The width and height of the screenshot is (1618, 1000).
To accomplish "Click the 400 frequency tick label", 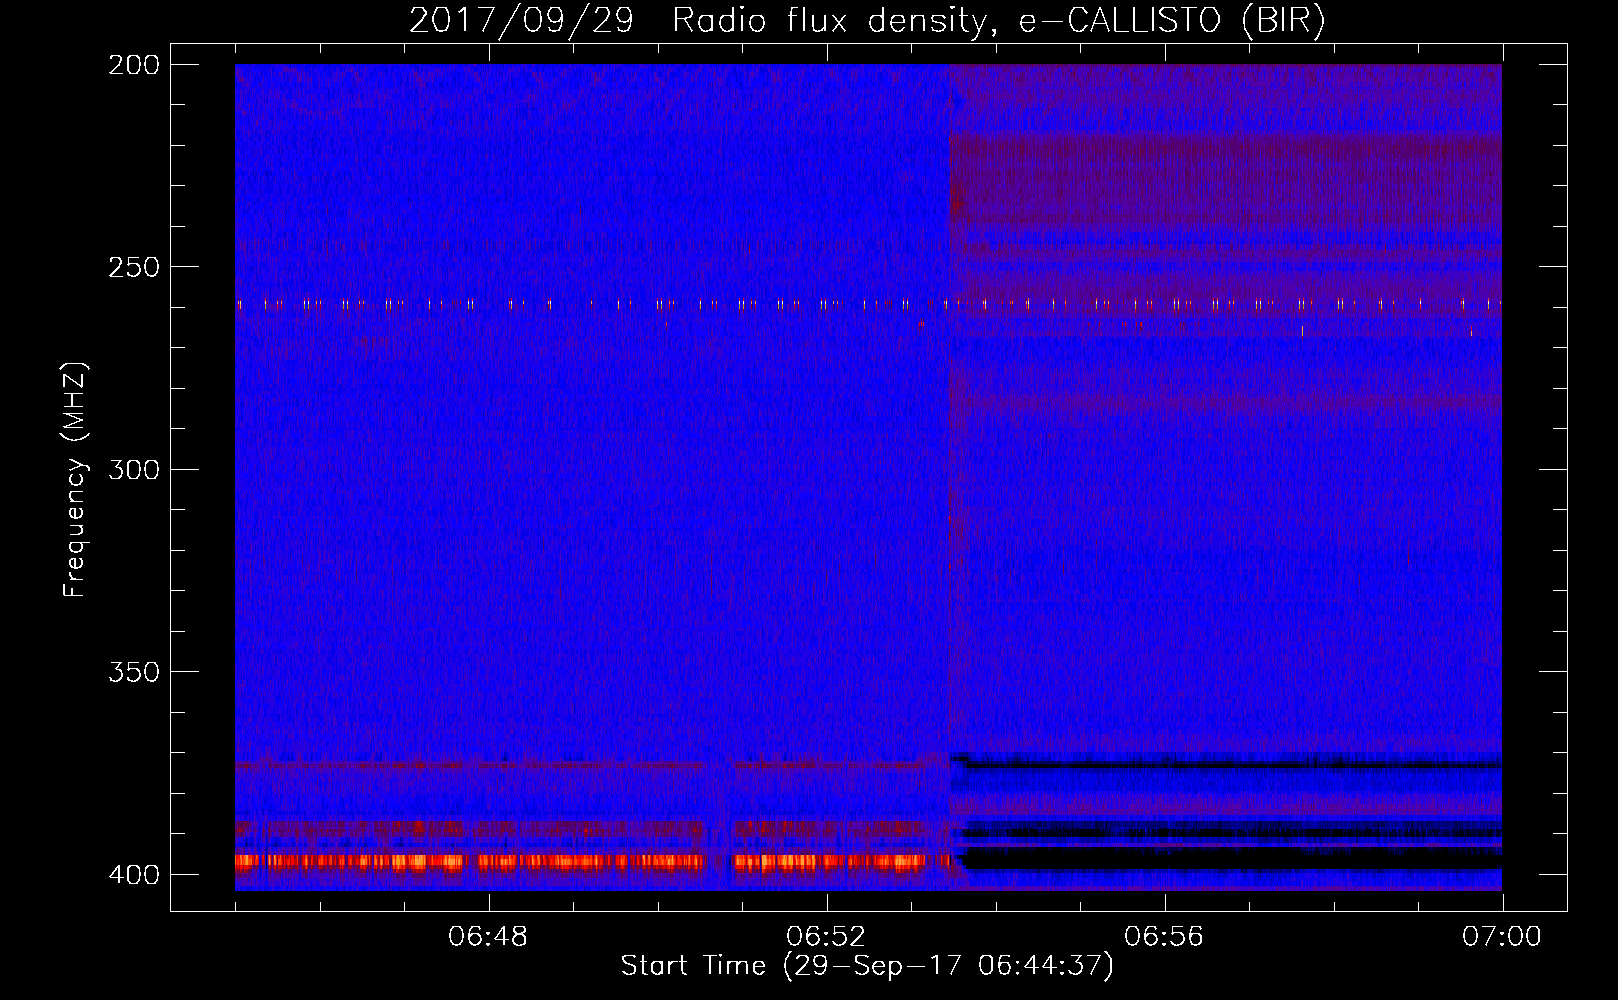I will [x=134, y=875].
